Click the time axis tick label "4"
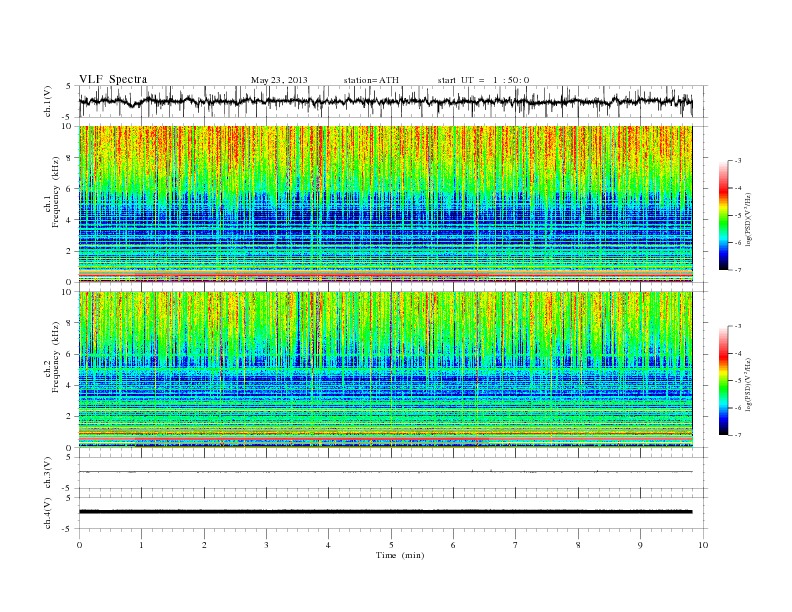The height and width of the screenshot is (612, 792). point(328,545)
